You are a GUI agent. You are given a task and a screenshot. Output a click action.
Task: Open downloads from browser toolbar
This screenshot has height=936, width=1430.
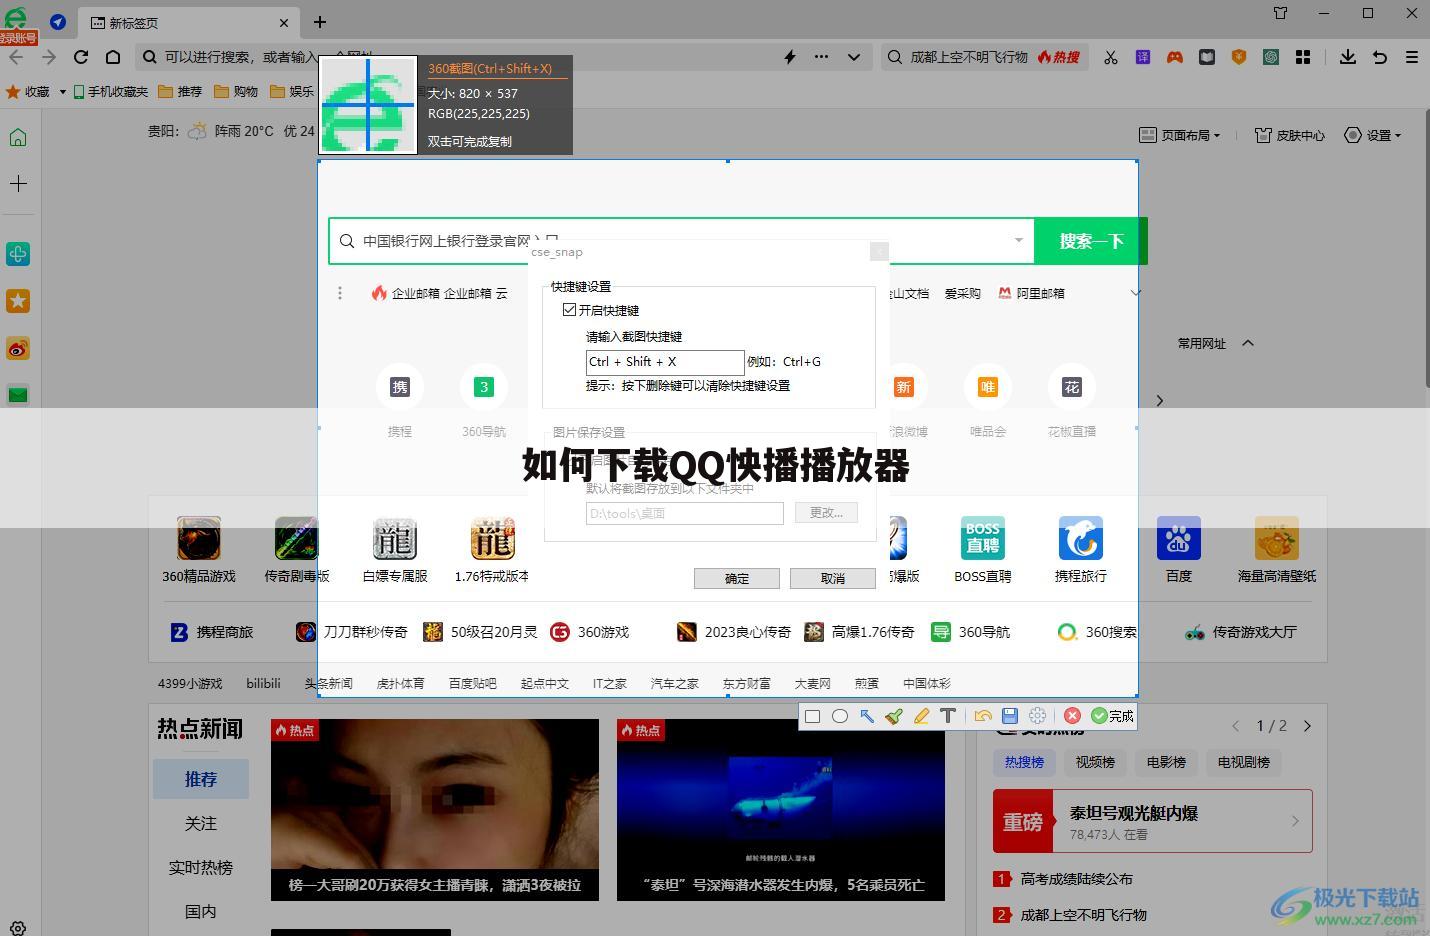1348,57
